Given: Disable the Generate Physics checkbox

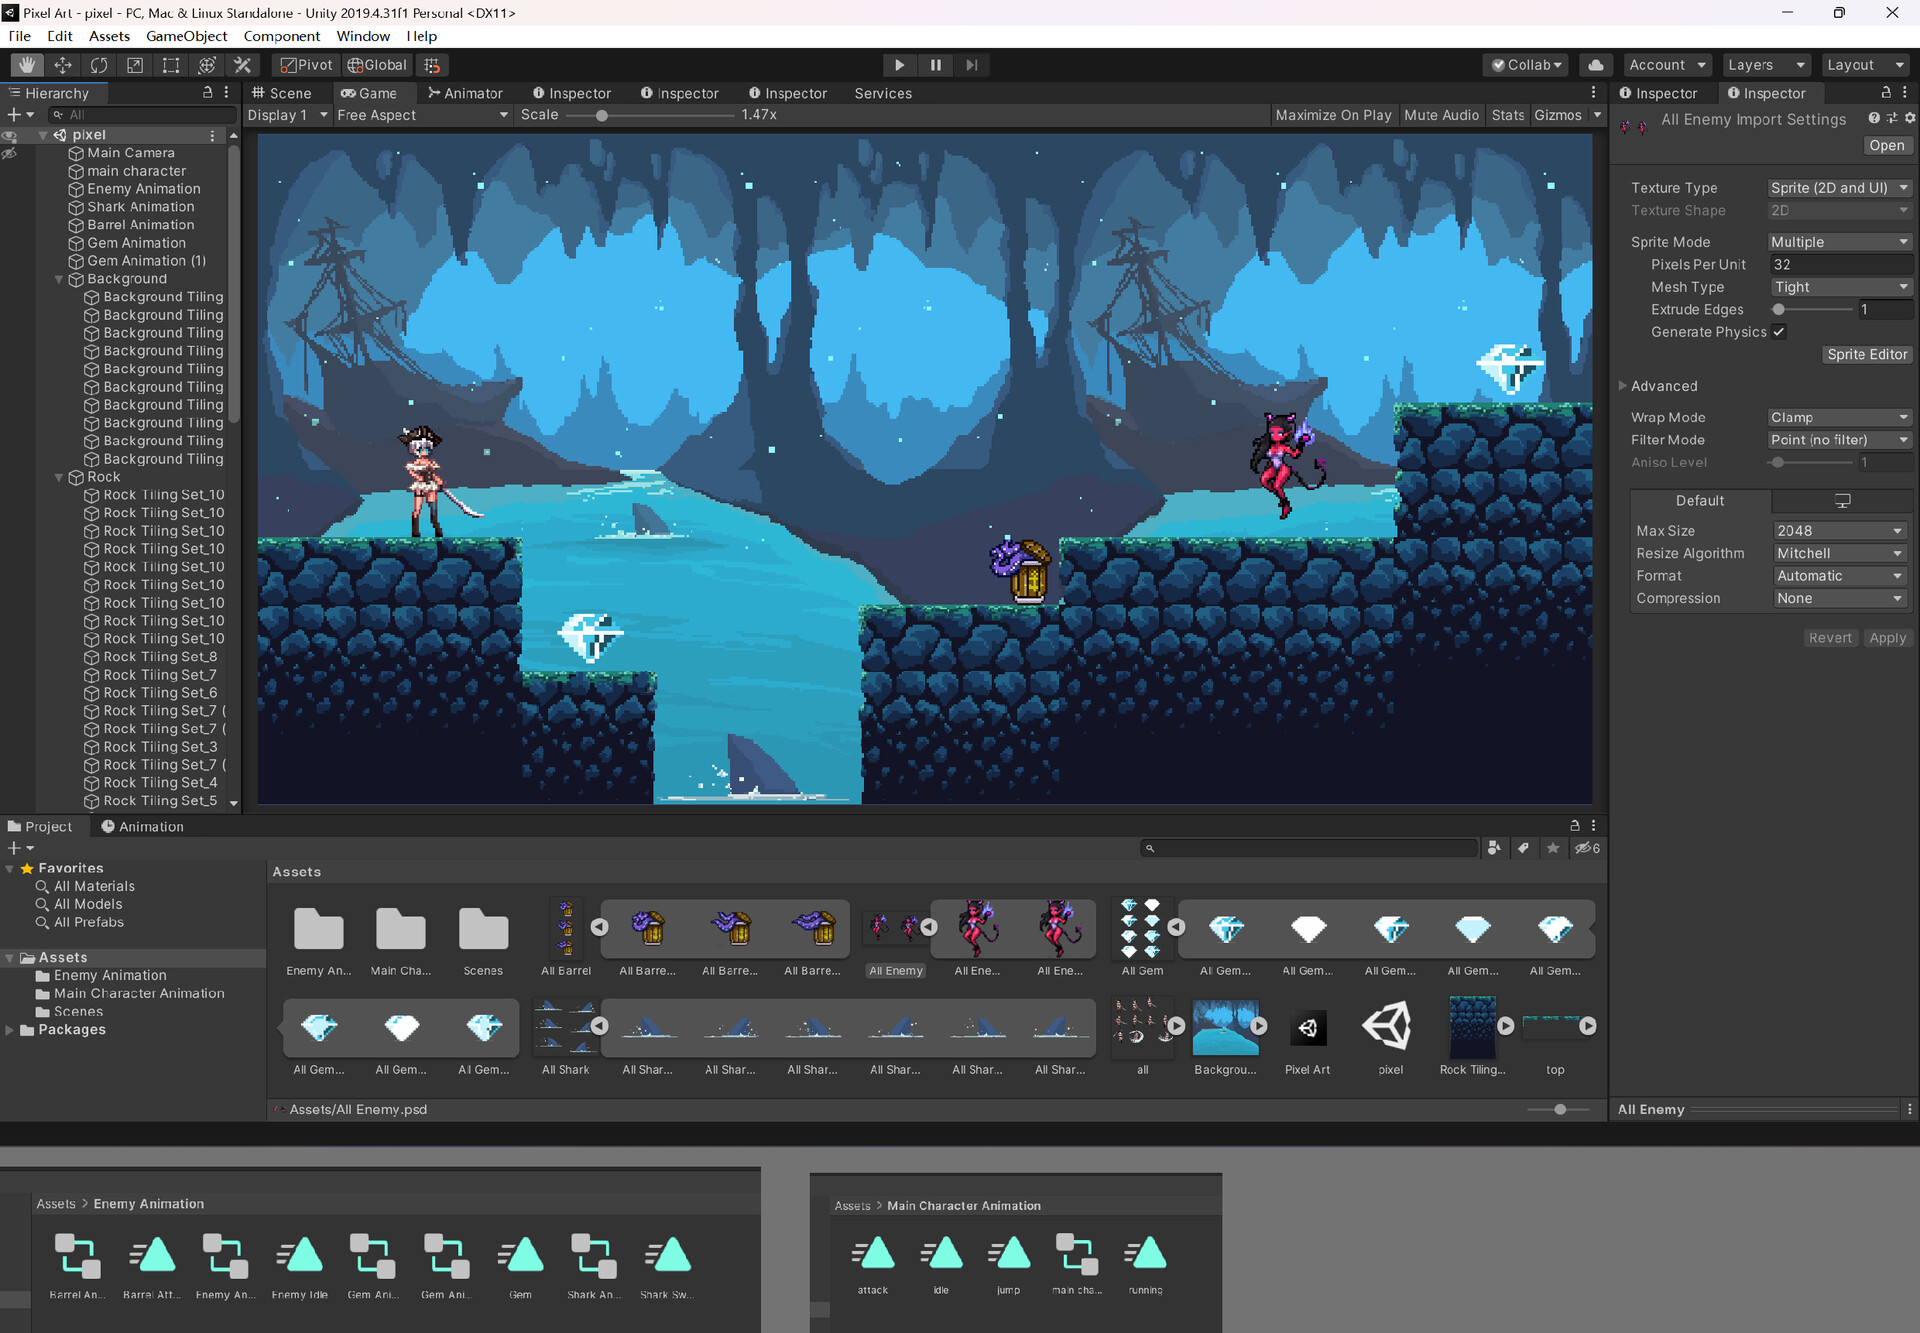Looking at the screenshot, I should point(1779,331).
